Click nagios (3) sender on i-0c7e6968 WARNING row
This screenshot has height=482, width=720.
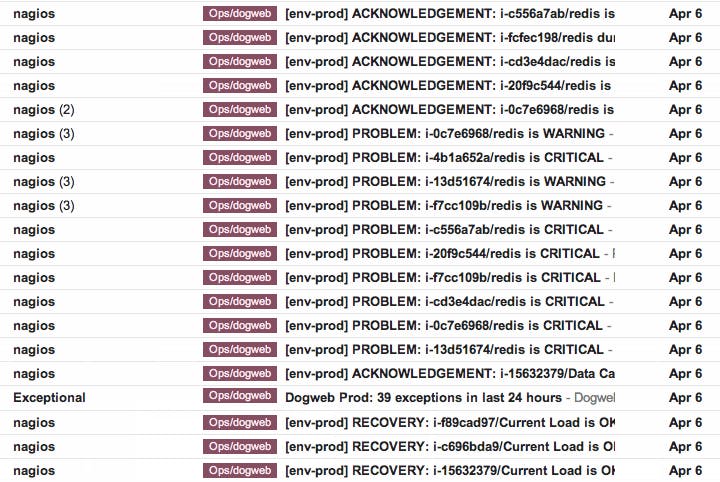(x=44, y=134)
